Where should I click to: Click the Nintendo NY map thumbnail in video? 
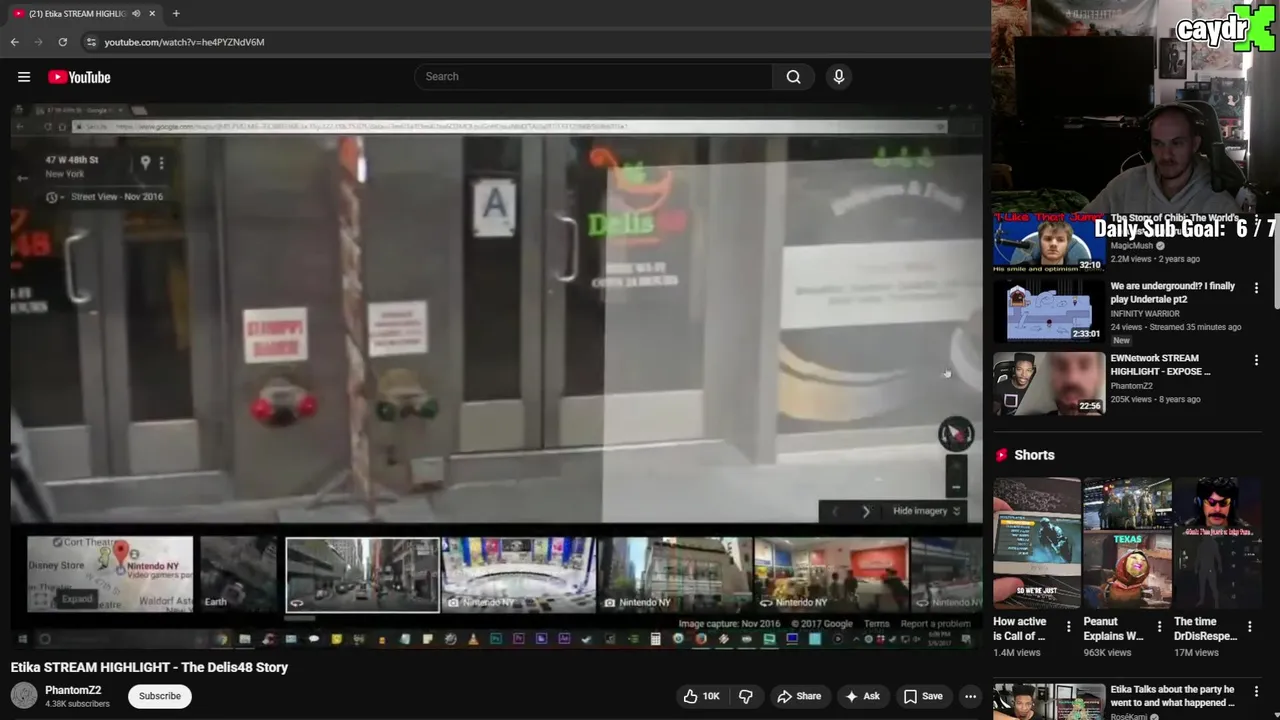coord(110,574)
